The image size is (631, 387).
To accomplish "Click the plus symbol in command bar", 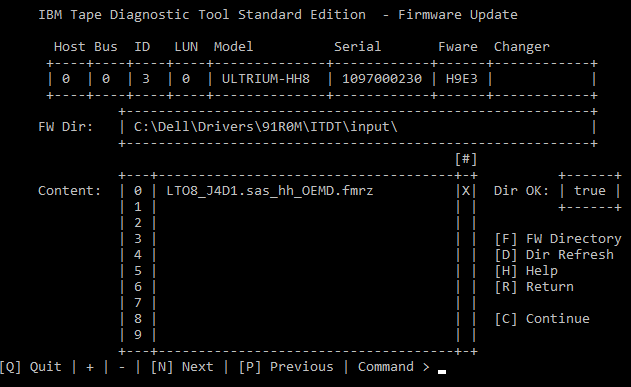I will coord(90,367).
